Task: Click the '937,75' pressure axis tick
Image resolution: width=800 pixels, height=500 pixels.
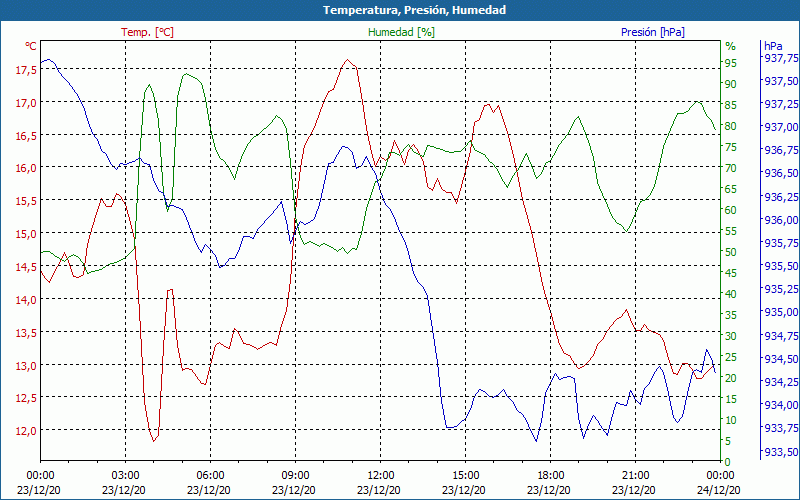Action: click(x=781, y=59)
